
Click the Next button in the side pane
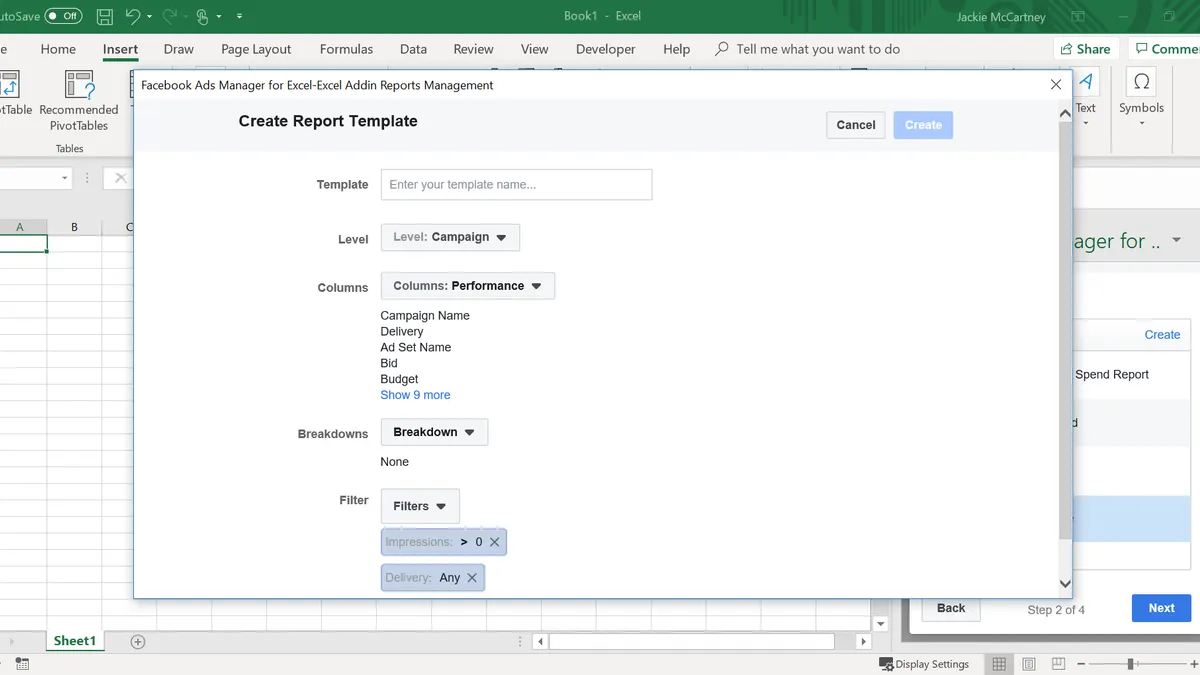pos(1161,608)
